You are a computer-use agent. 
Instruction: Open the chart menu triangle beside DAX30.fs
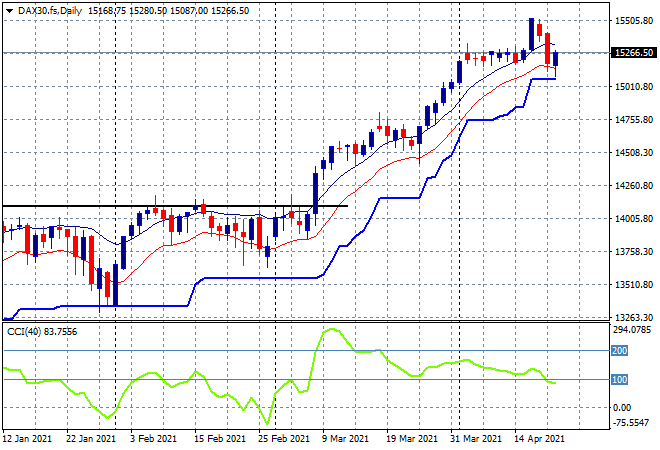pos(9,11)
